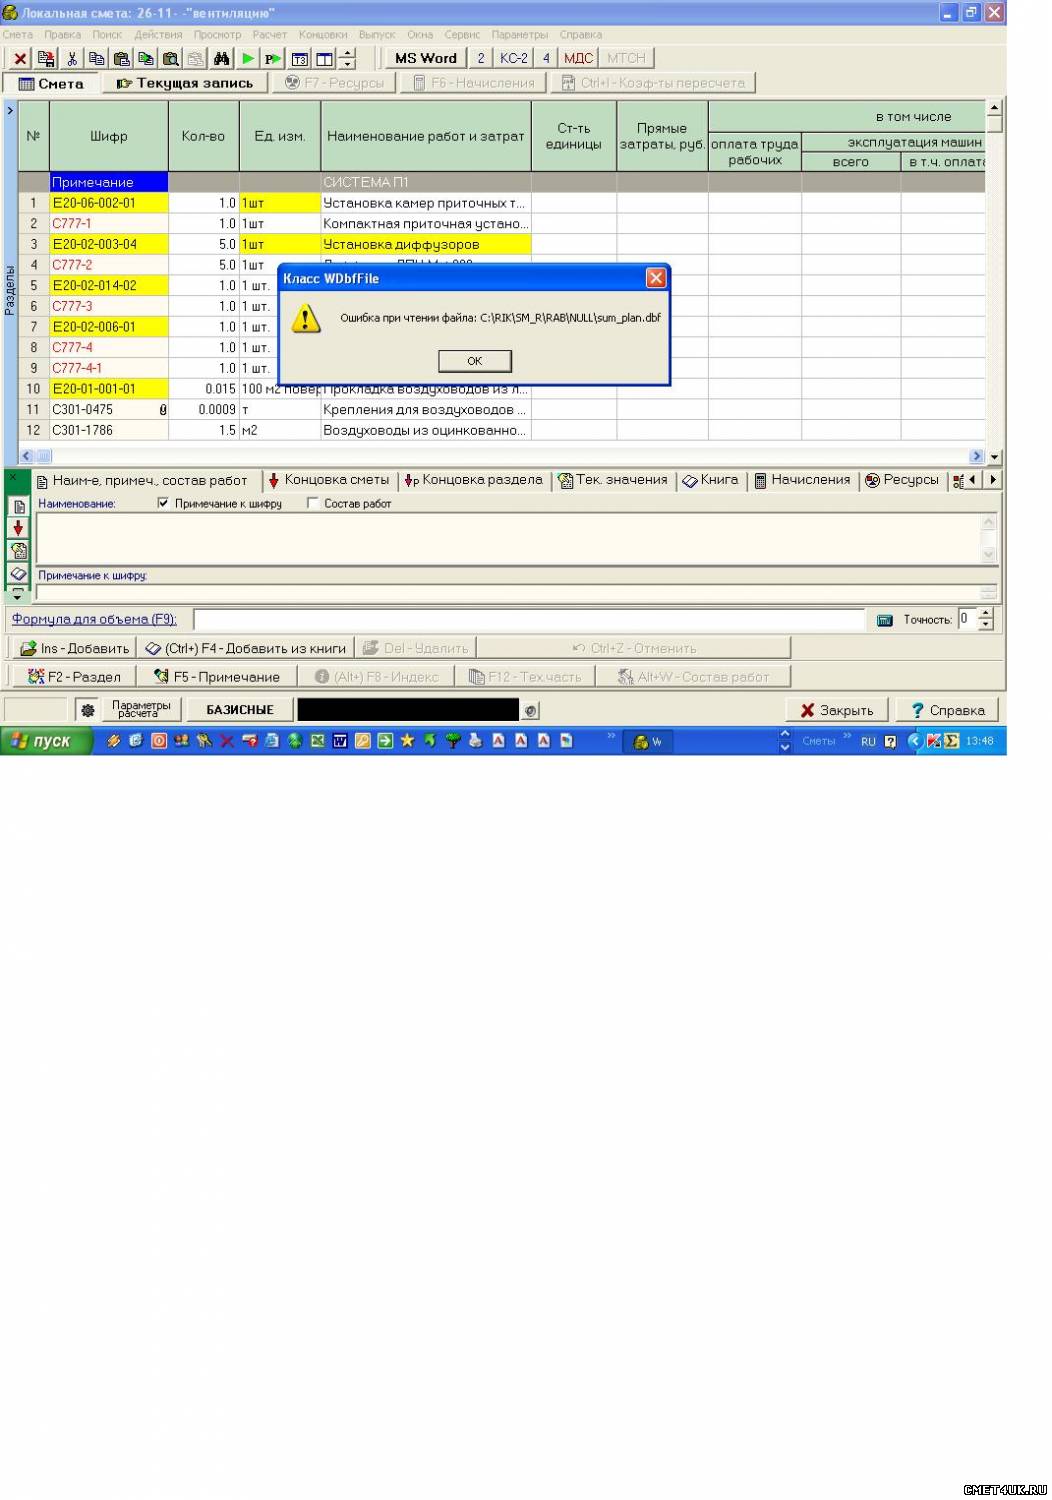Click the Формула для объема (F9) link
Viewport: 1052px width, 1500px height.
(x=94, y=620)
